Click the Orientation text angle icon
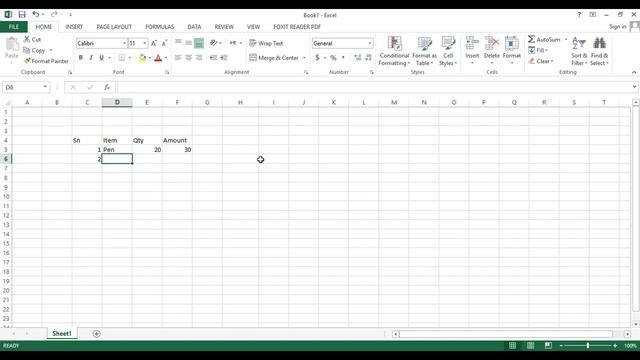This screenshot has width=640, height=360. [213, 43]
